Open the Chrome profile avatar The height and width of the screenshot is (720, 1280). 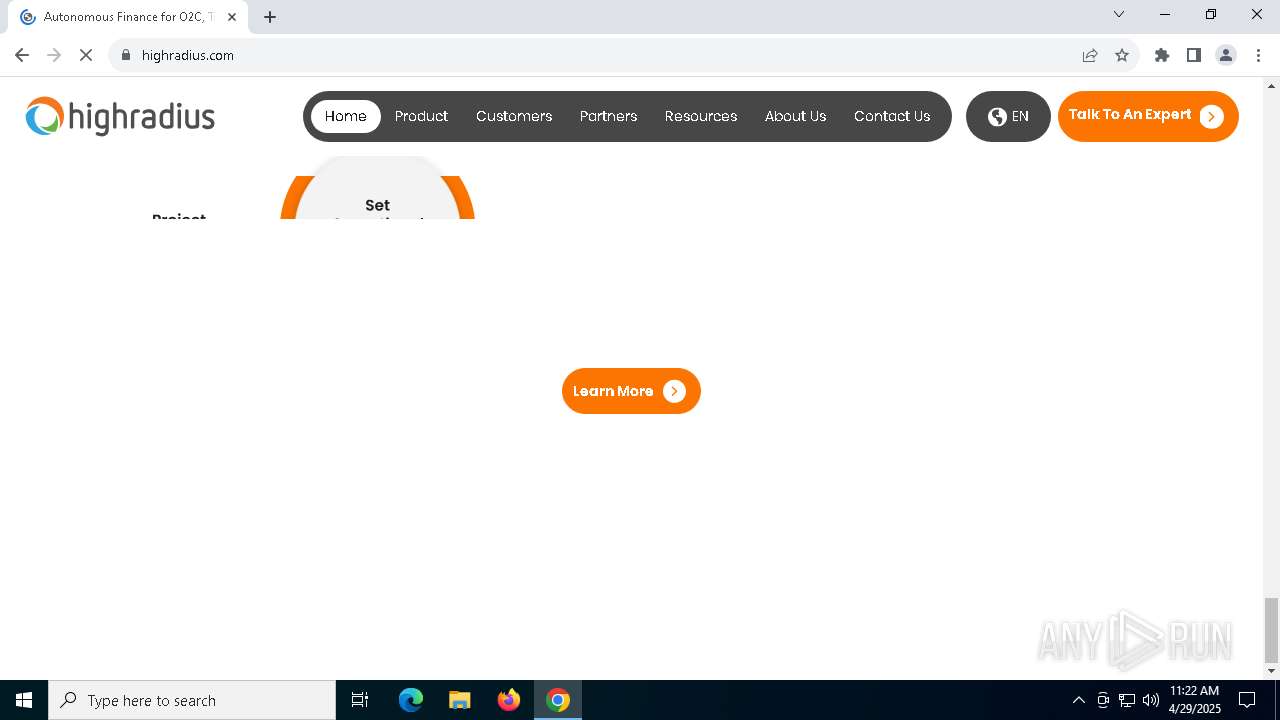tap(1226, 55)
